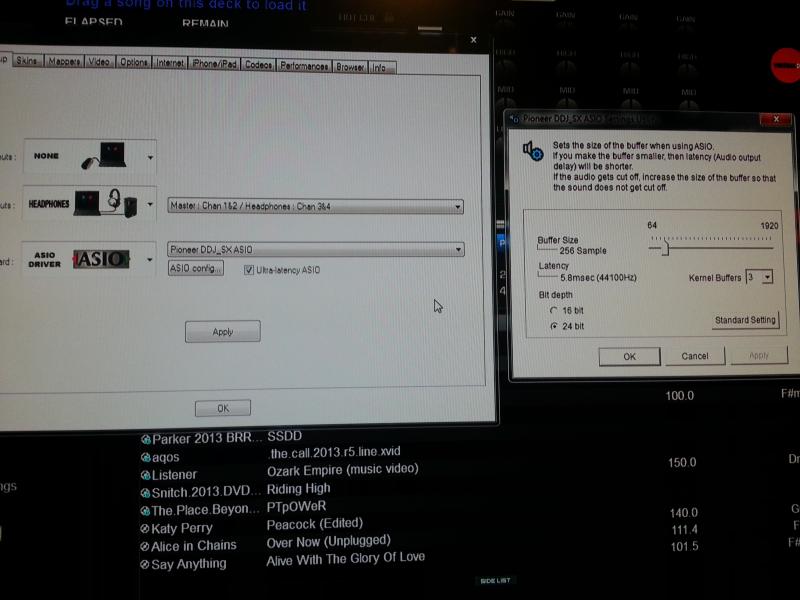
Task: Switch to the Skins tab
Action: [27, 61]
